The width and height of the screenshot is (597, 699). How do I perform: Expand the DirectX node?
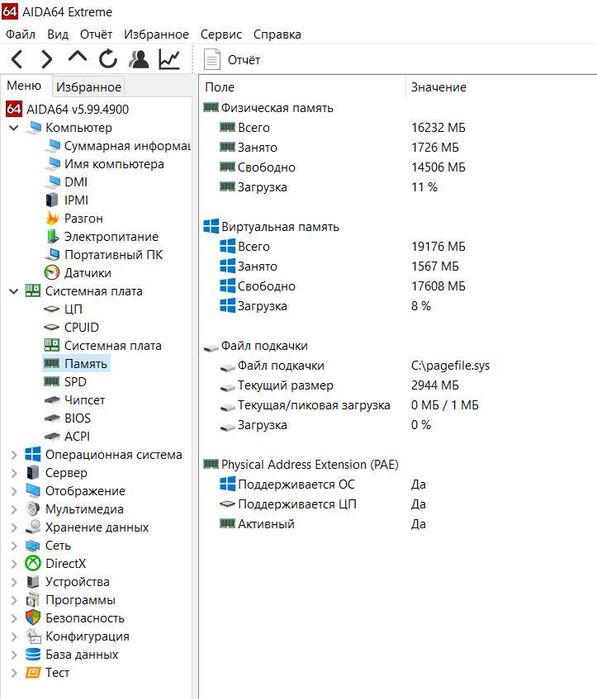click(x=14, y=564)
